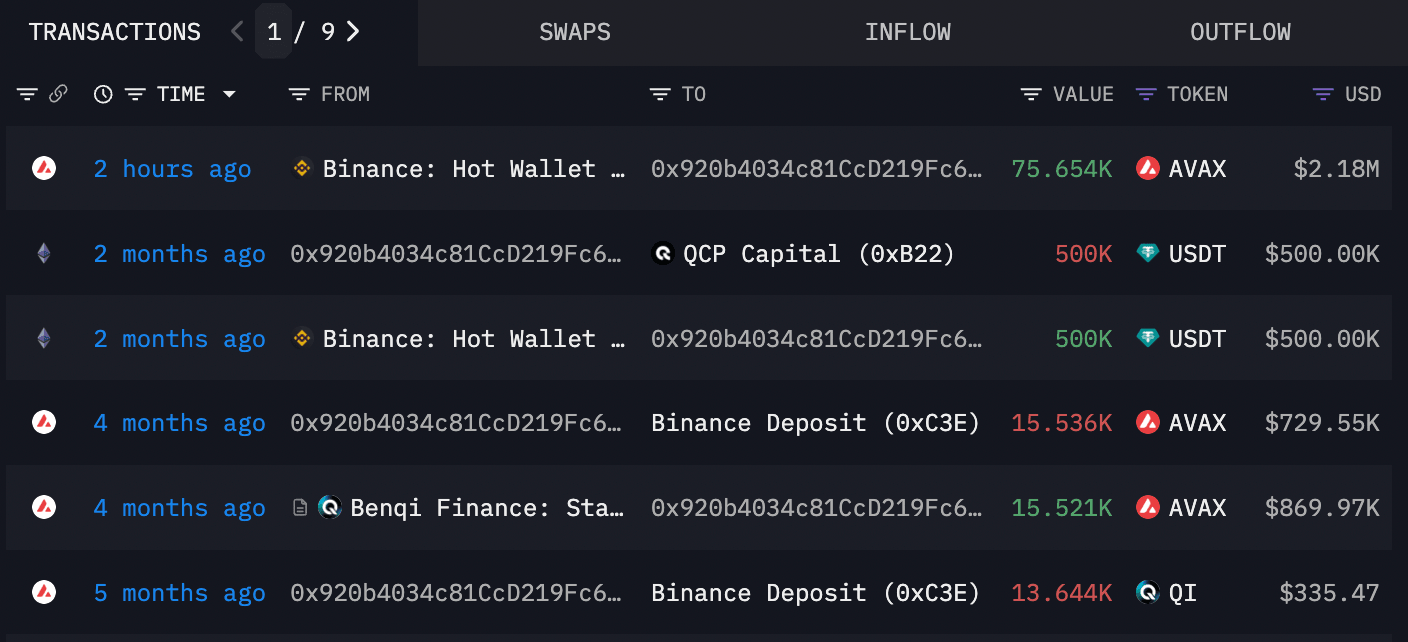
Task: Click the QI token icon in the last row
Action: click(1148, 593)
